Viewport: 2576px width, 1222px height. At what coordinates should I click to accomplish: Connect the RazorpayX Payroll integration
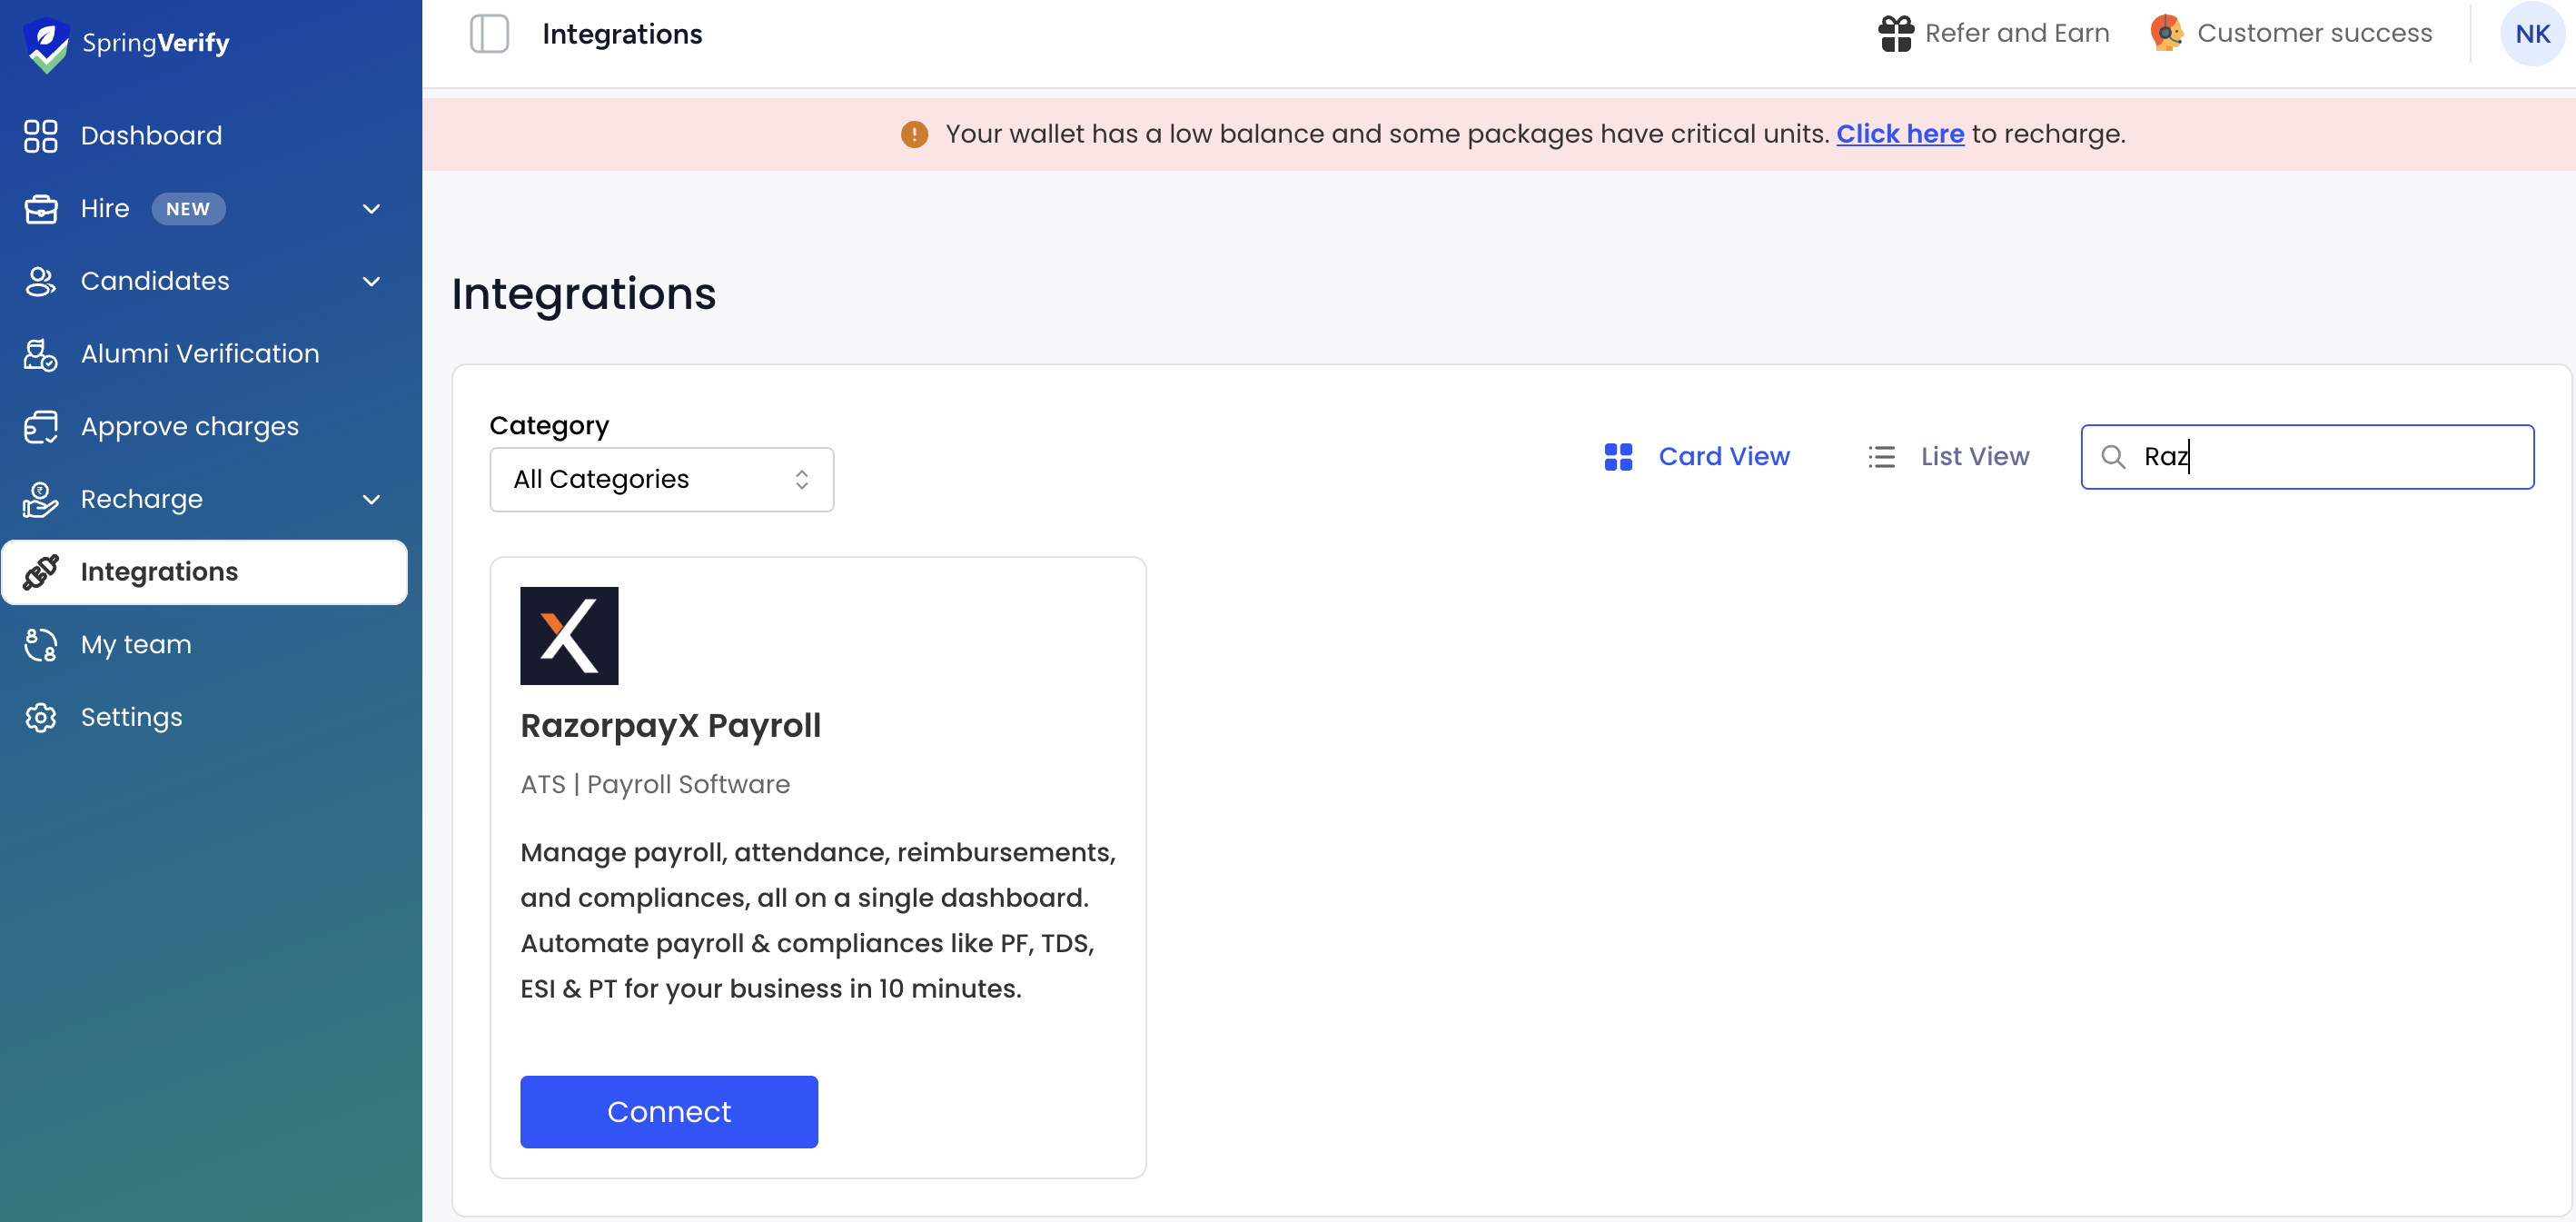click(669, 1112)
